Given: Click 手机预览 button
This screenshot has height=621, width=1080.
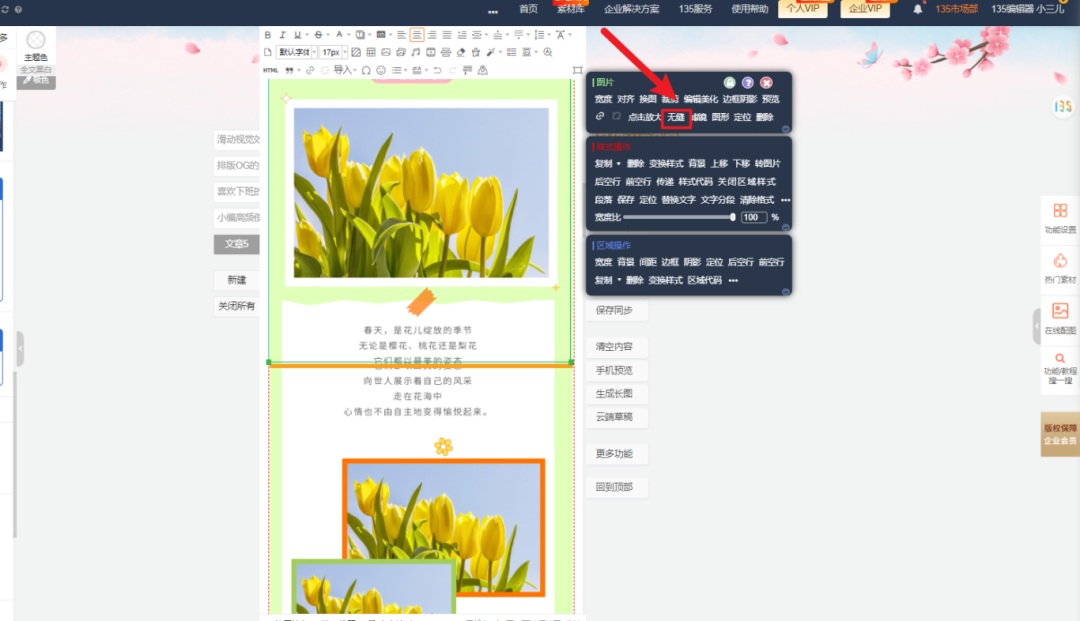Looking at the screenshot, I should [x=615, y=370].
